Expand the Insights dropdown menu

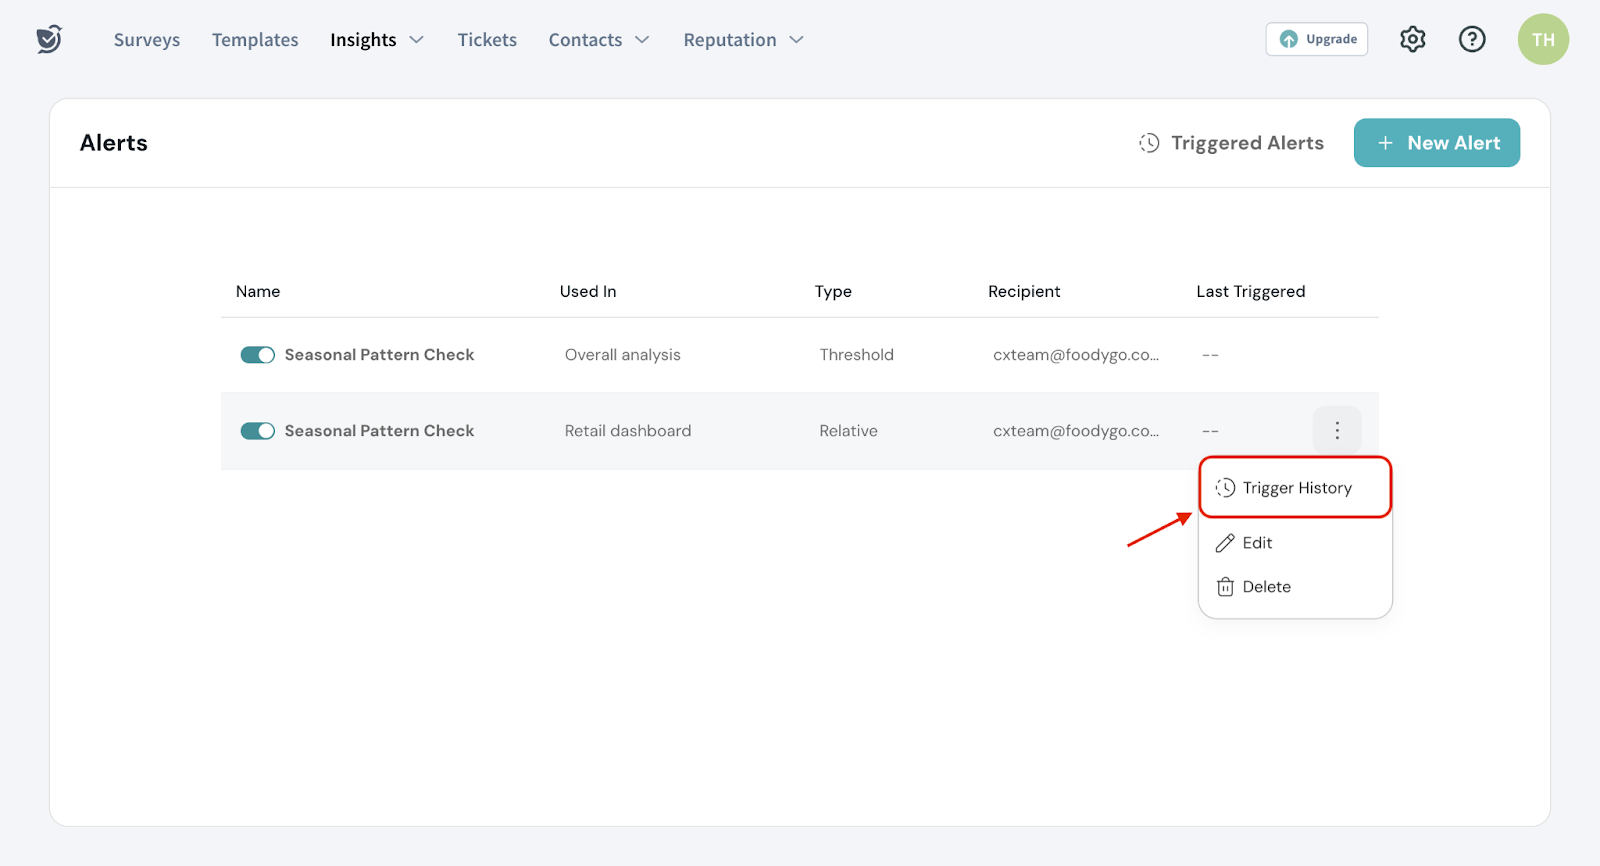tap(377, 40)
